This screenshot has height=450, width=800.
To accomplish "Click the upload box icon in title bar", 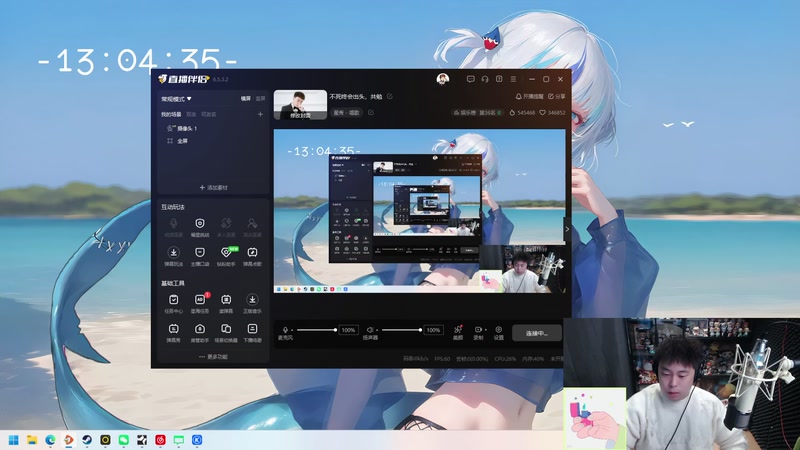I will pyautogui.click(x=499, y=79).
